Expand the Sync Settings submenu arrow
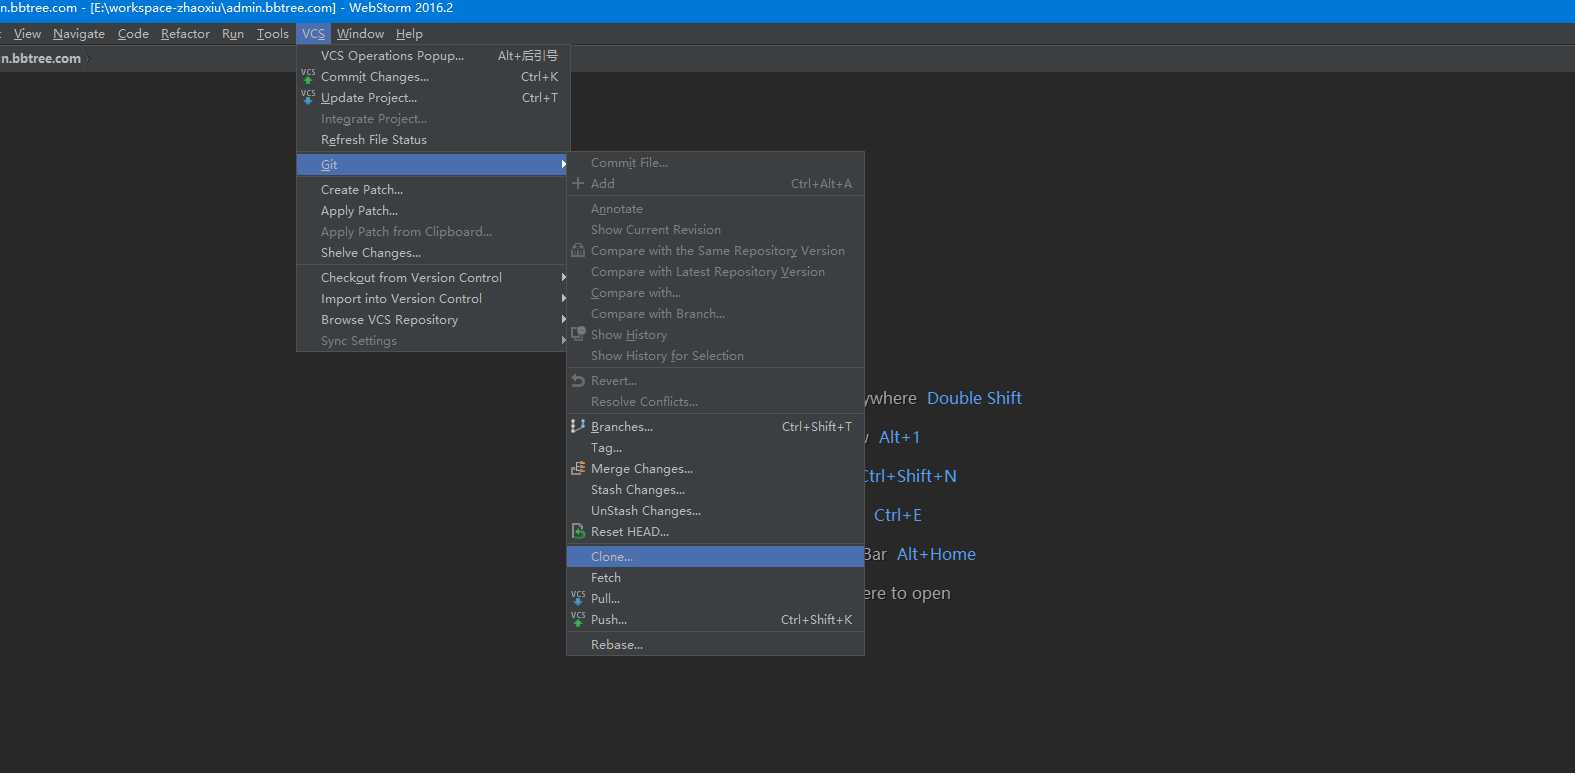The height and width of the screenshot is (773, 1575). coord(564,340)
